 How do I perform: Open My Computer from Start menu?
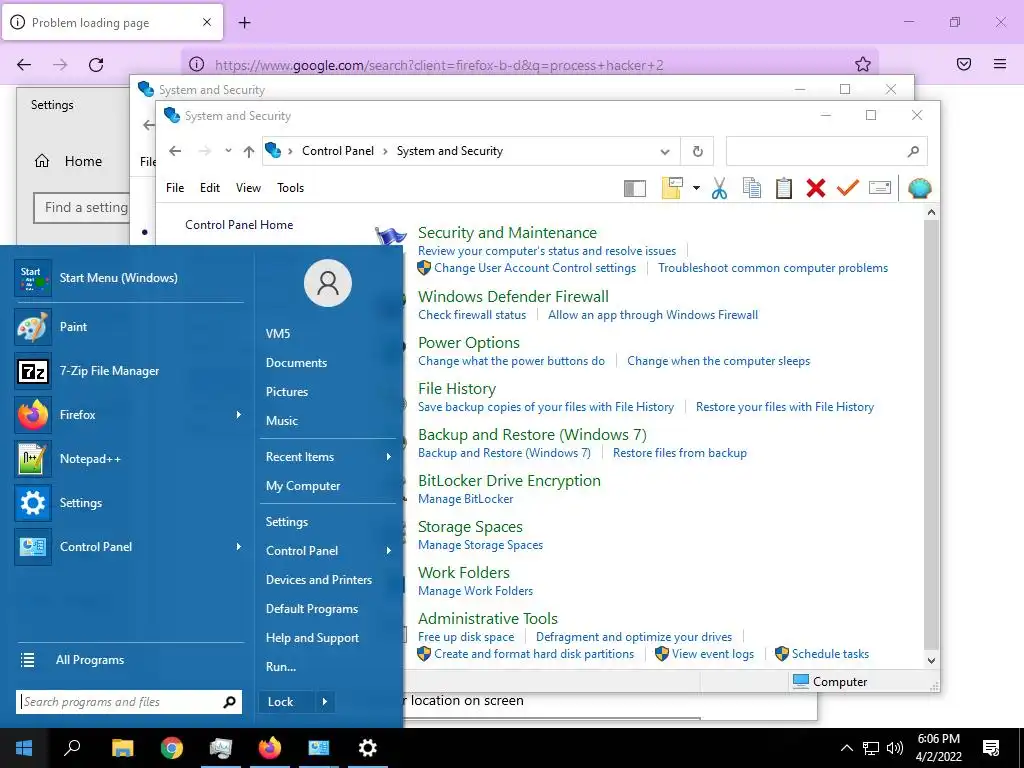point(302,486)
